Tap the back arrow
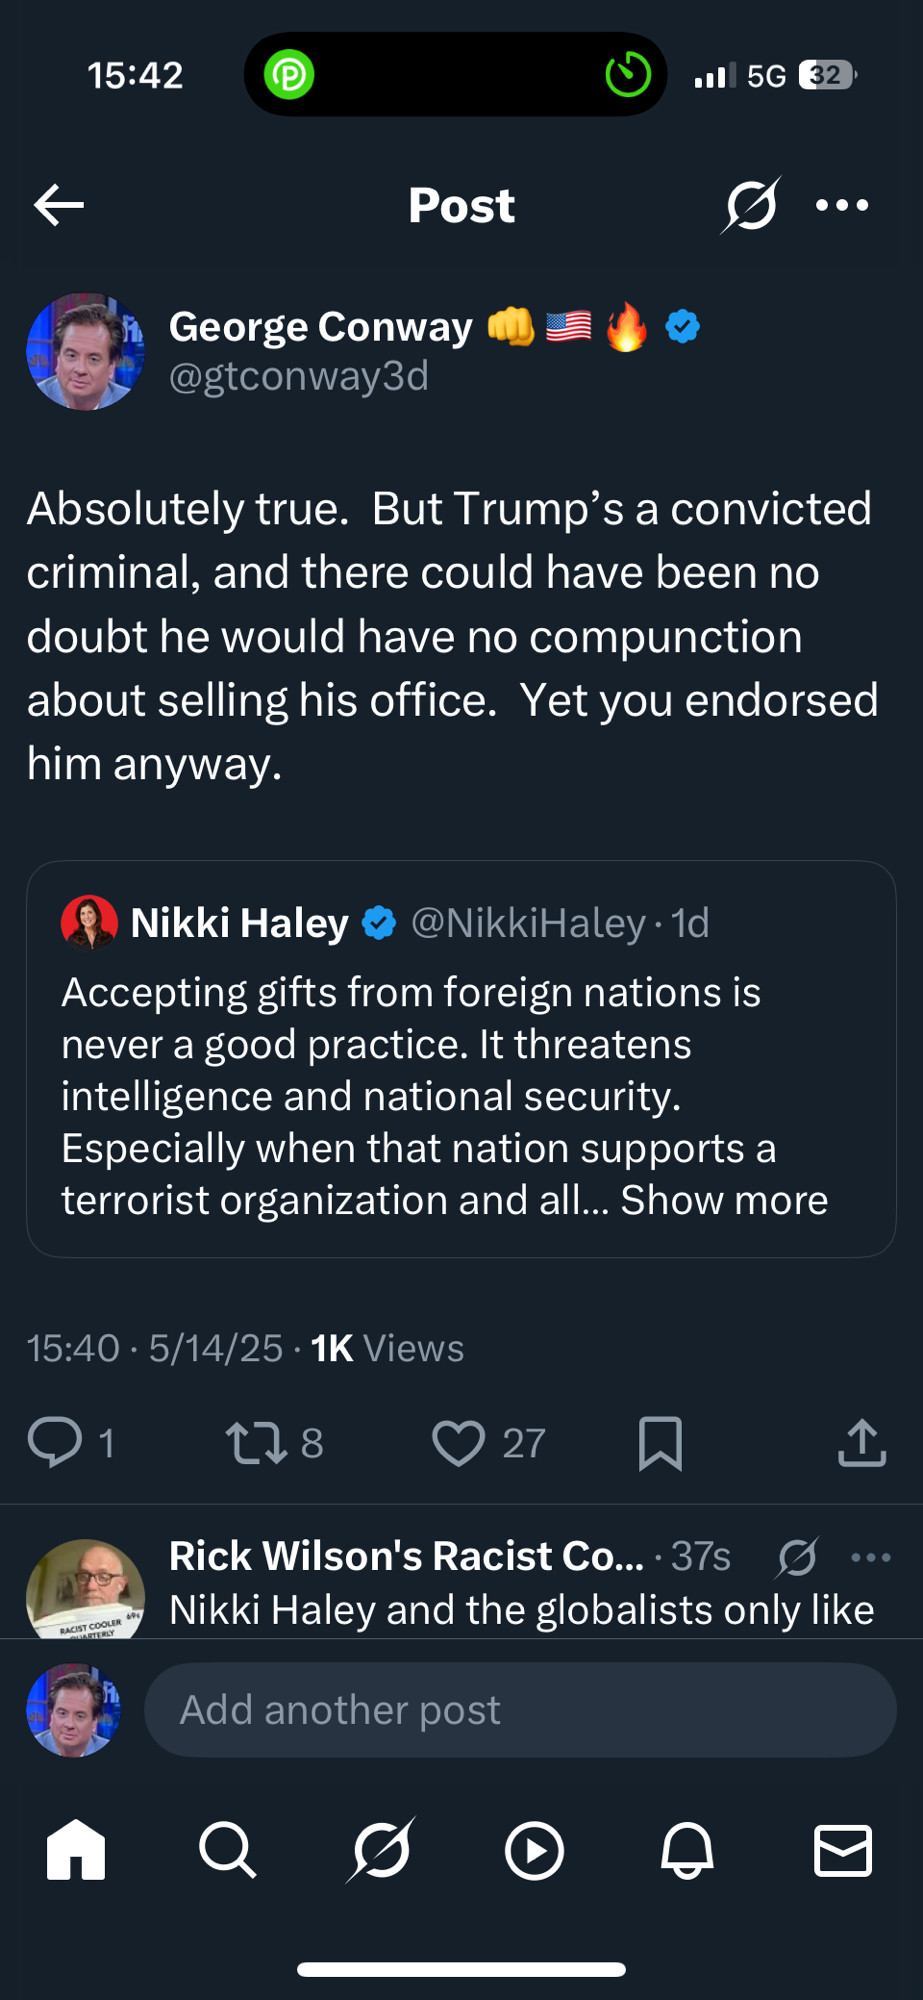This screenshot has width=923, height=2000. [x=59, y=206]
